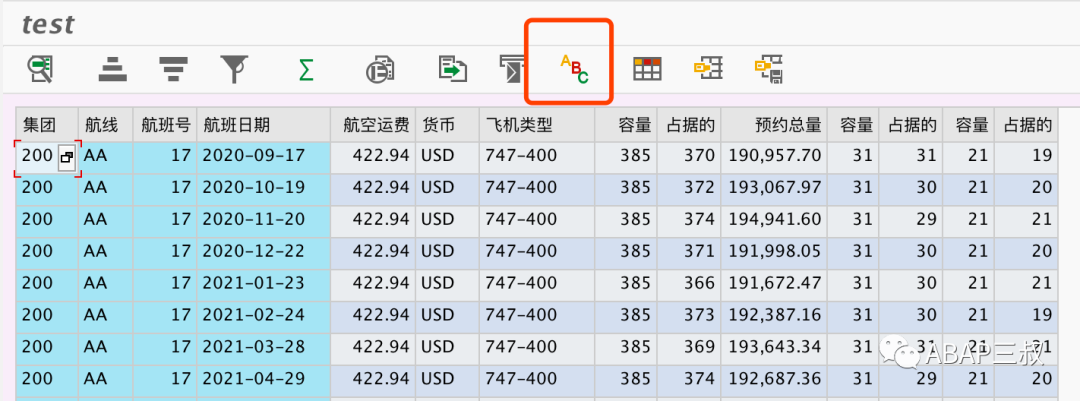The height and width of the screenshot is (401, 1080).
Task: Click occupied value 372 in 2020-10-19 row
Action: click(689, 187)
